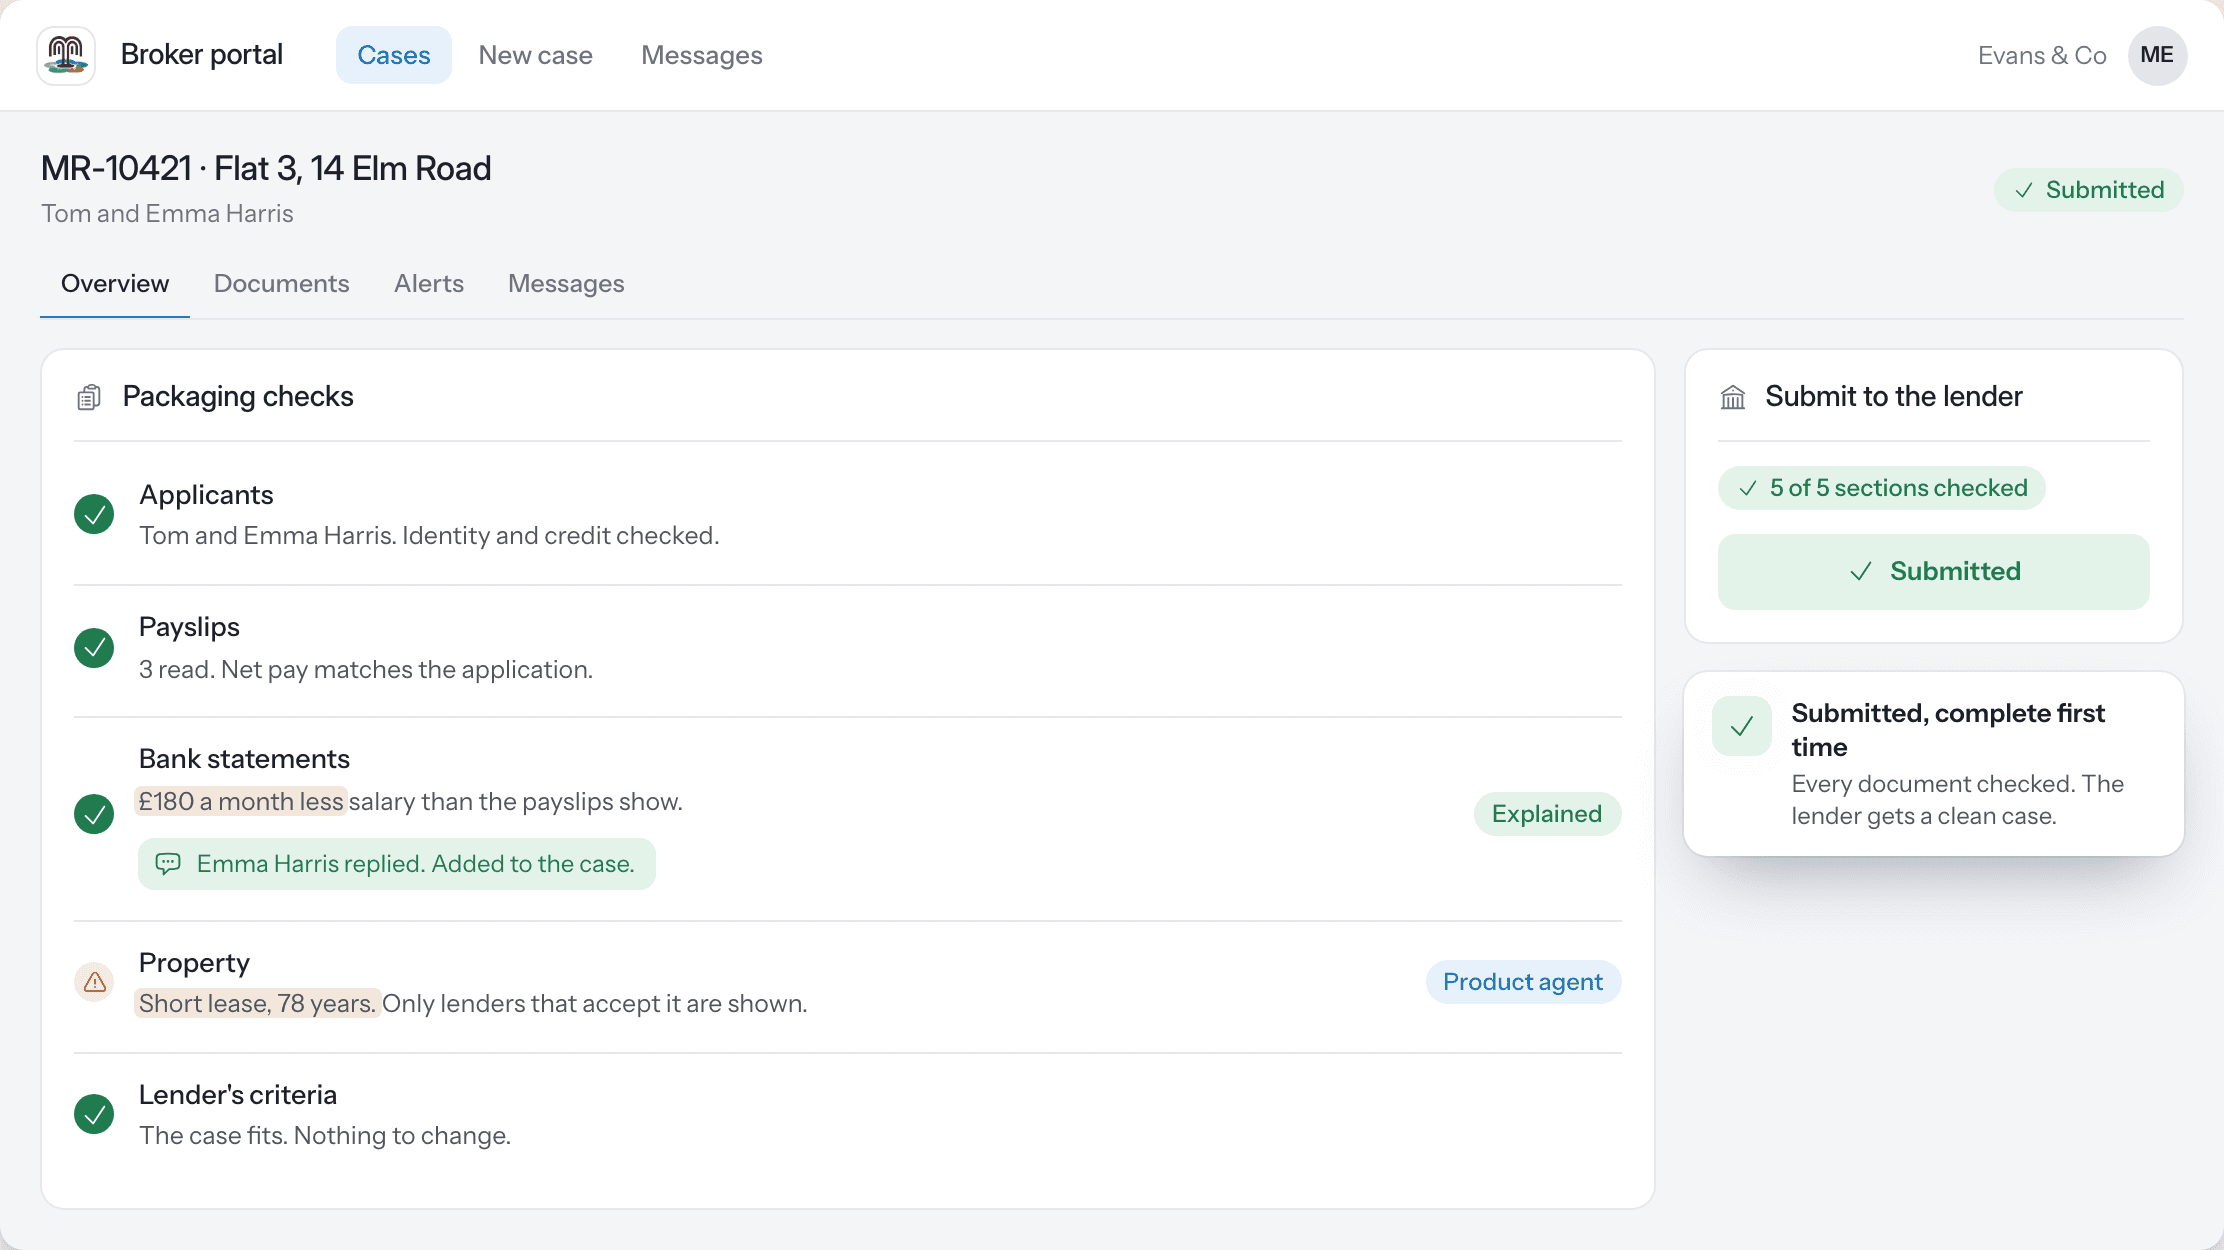The height and width of the screenshot is (1250, 2224).
Task: Click 'The case fits. Nothing to change.' text
Action: (x=325, y=1135)
